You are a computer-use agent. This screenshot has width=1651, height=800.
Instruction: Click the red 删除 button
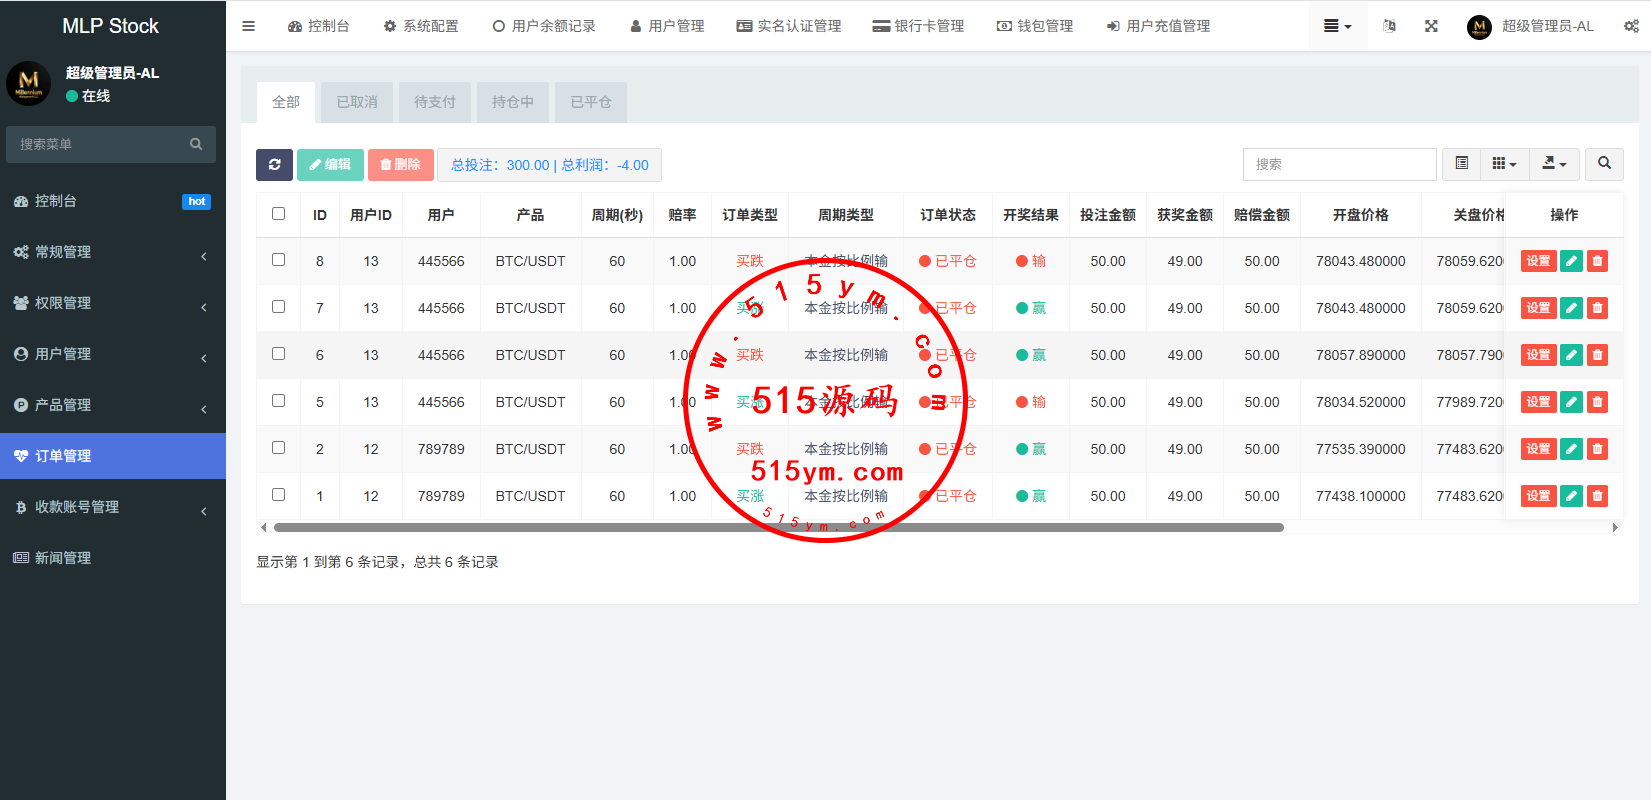400,165
